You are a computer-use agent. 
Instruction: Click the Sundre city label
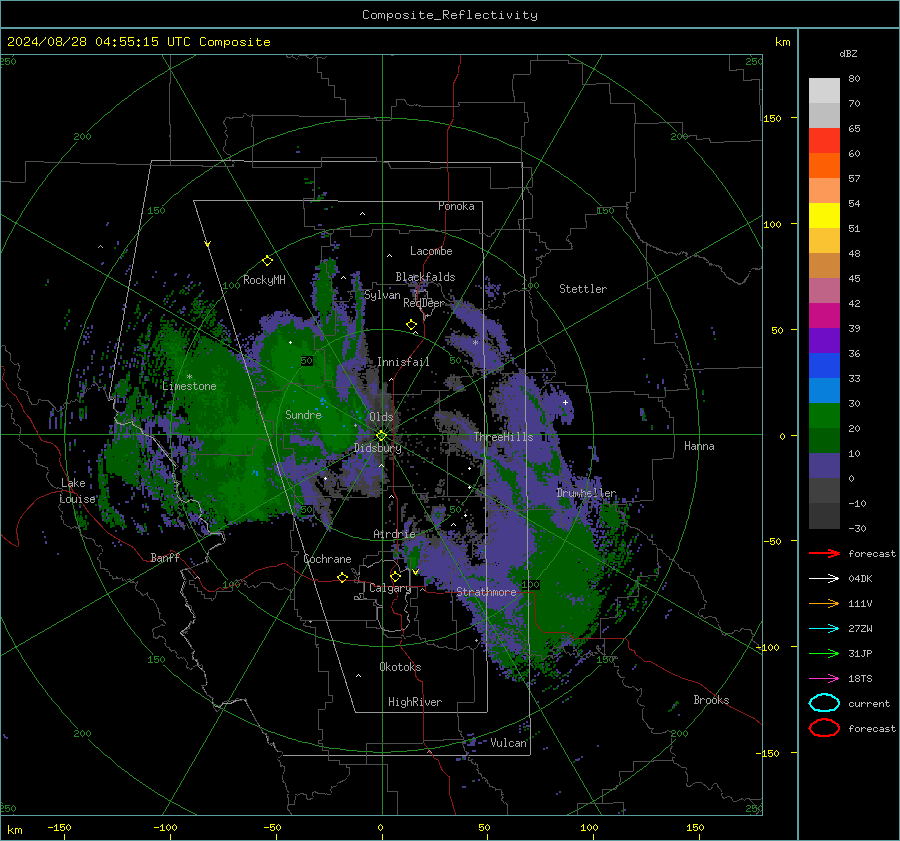304,414
